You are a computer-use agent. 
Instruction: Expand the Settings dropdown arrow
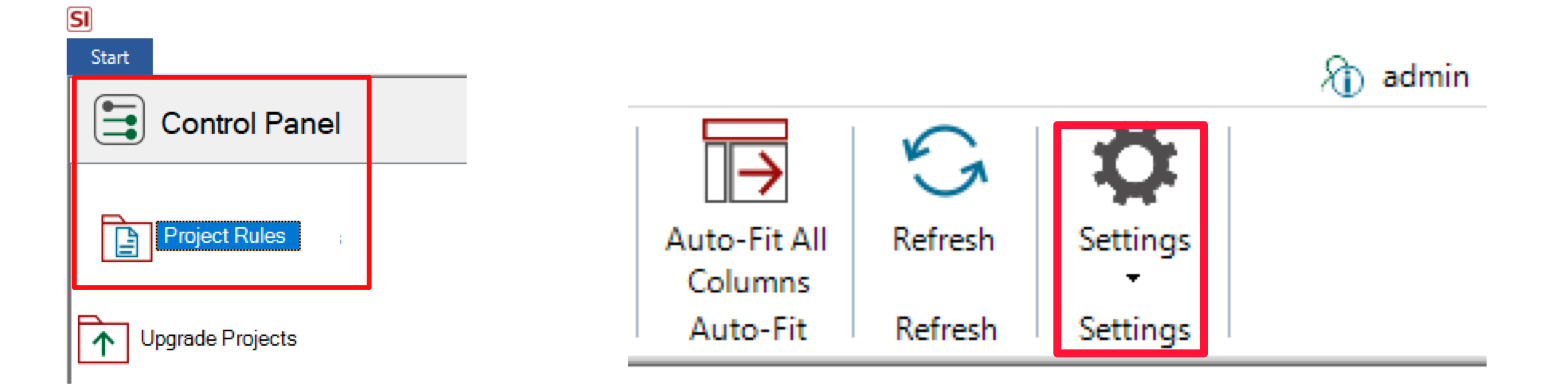1133,279
